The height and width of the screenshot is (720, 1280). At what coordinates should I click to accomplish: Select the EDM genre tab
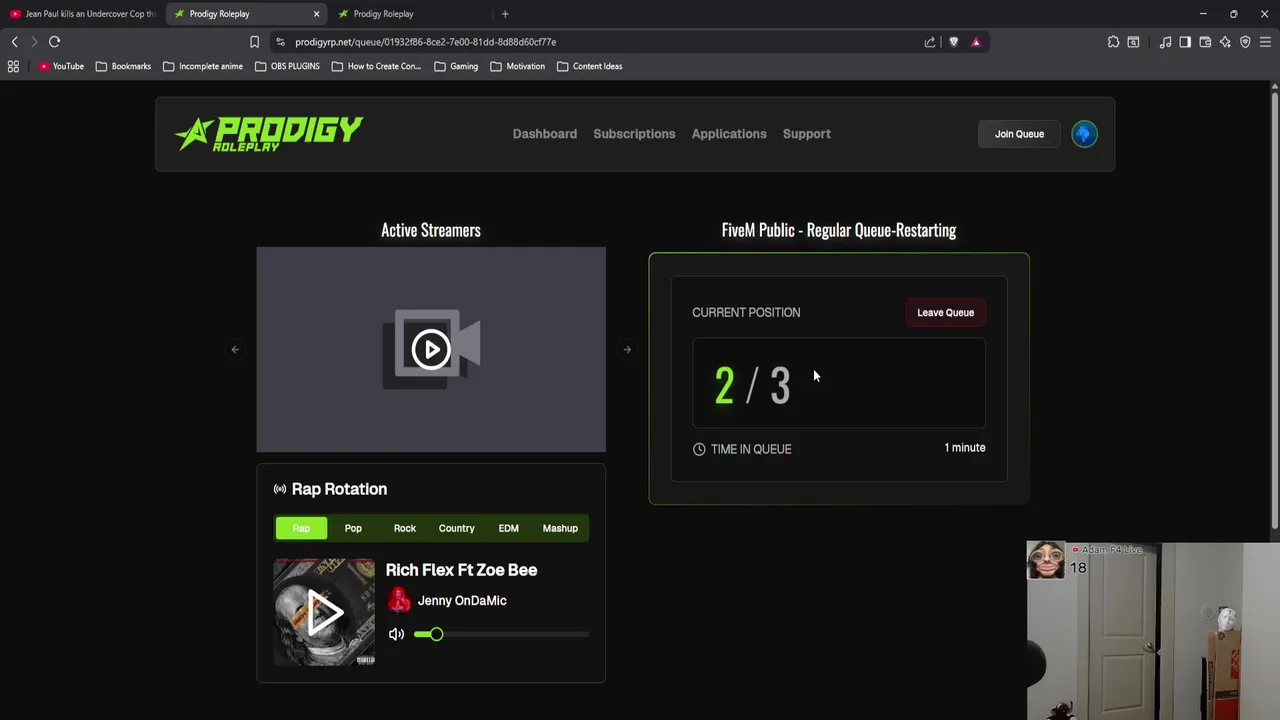point(509,528)
